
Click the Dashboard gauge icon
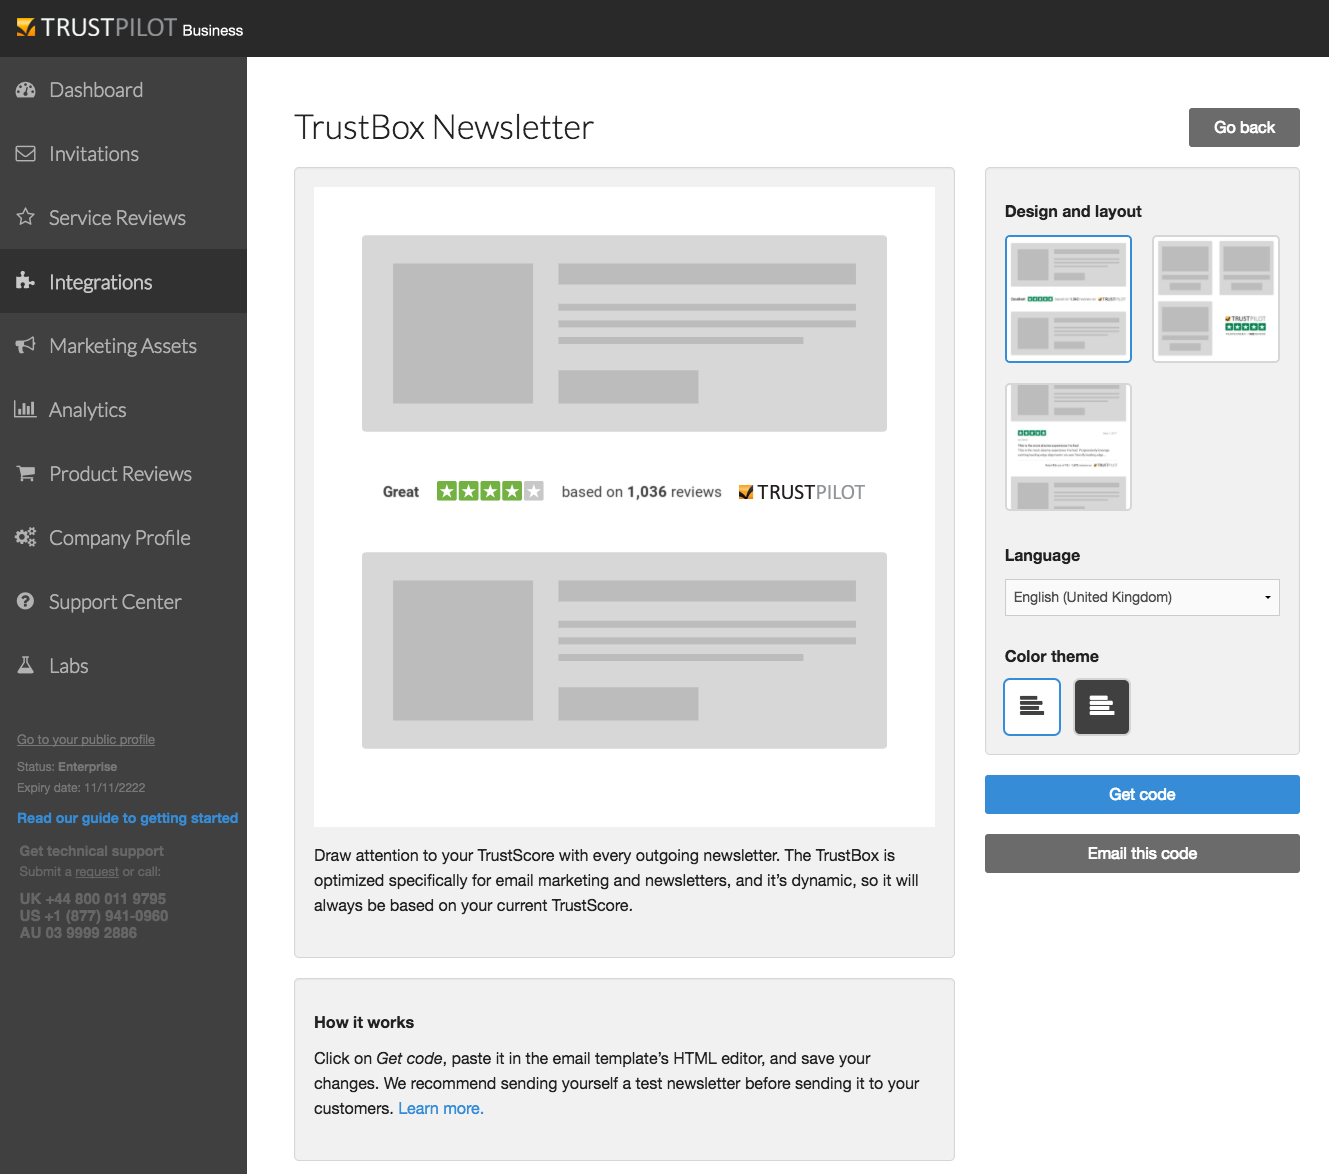click(x=26, y=90)
